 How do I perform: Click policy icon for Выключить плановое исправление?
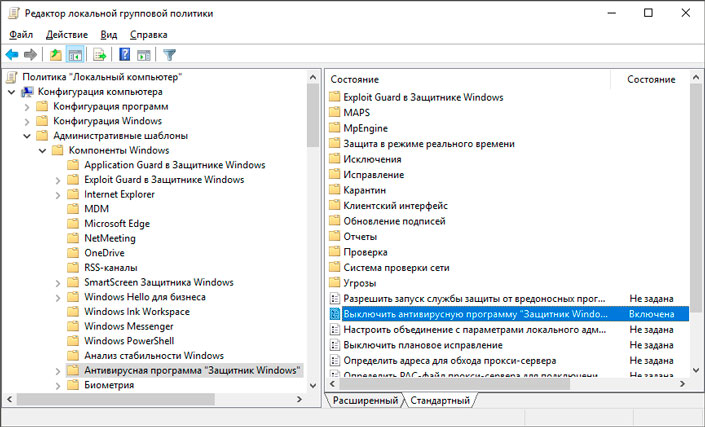(x=335, y=345)
